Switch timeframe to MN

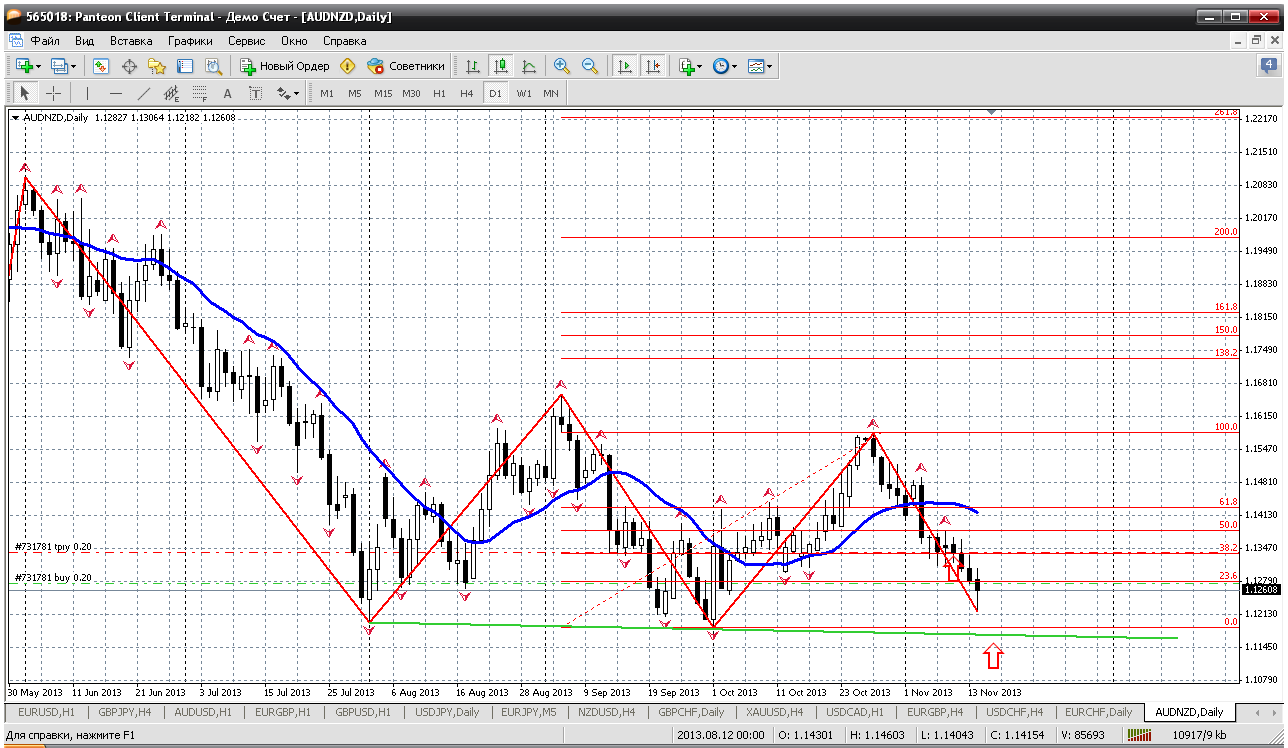coord(551,93)
